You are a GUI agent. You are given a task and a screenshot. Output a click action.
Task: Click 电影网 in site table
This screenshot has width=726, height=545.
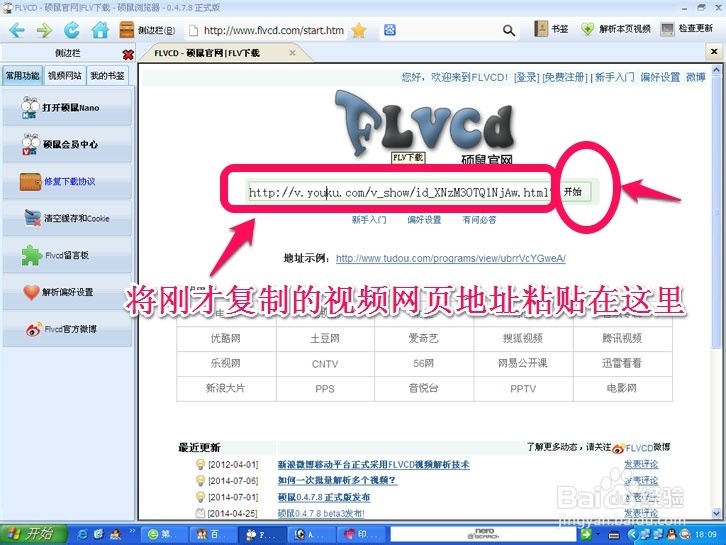[x=622, y=388]
